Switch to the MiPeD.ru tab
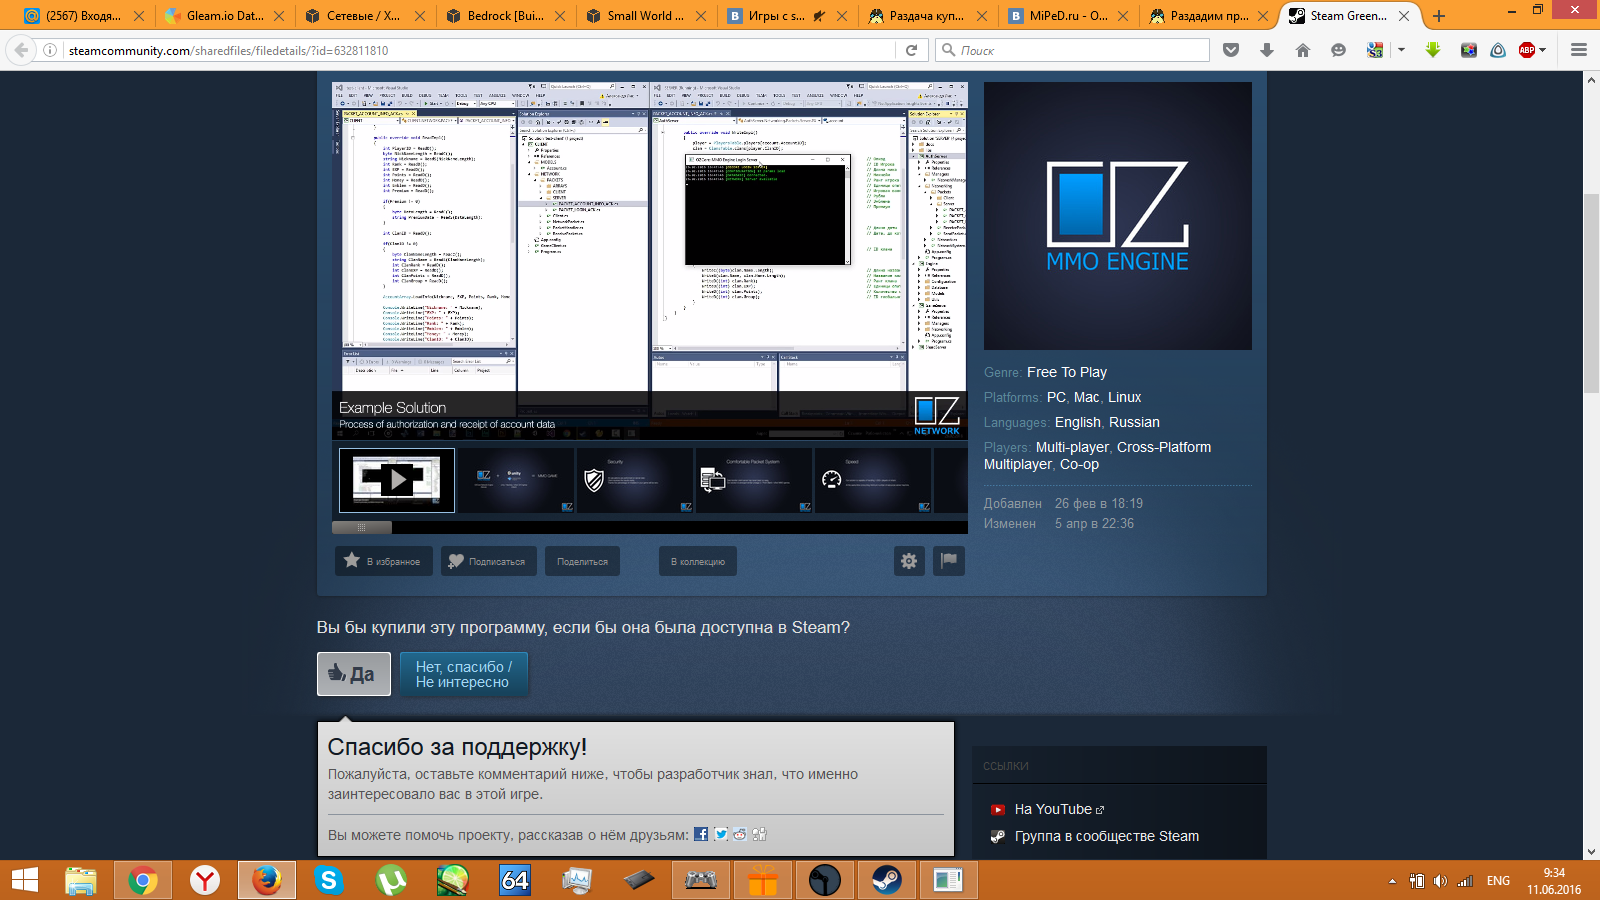This screenshot has height=900, width=1600. point(1068,16)
